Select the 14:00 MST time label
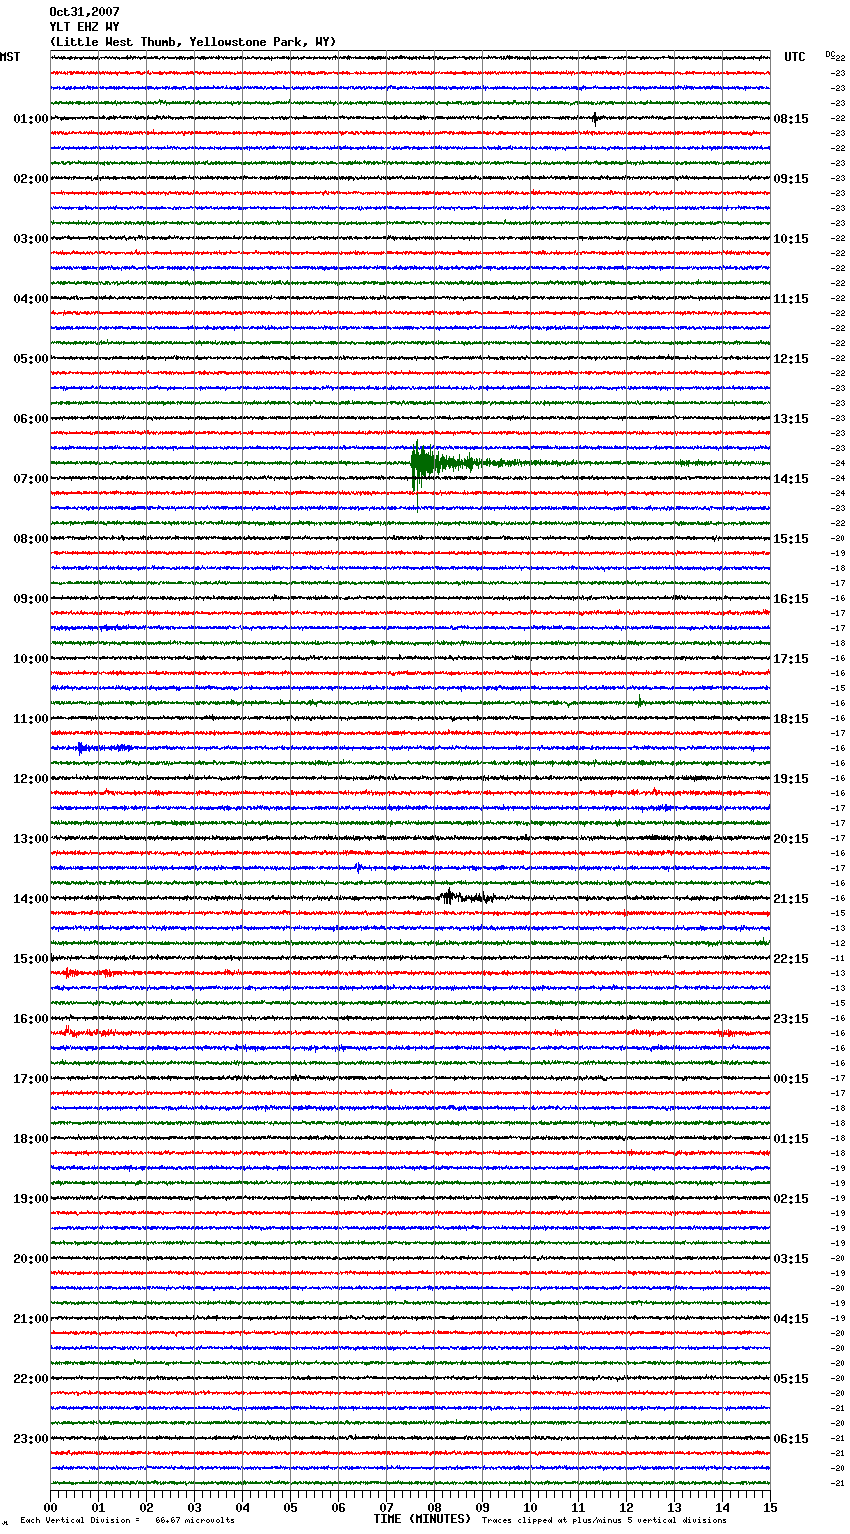Image resolution: width=850 pixels, height=1534 pixels. [x=31, y=899]
